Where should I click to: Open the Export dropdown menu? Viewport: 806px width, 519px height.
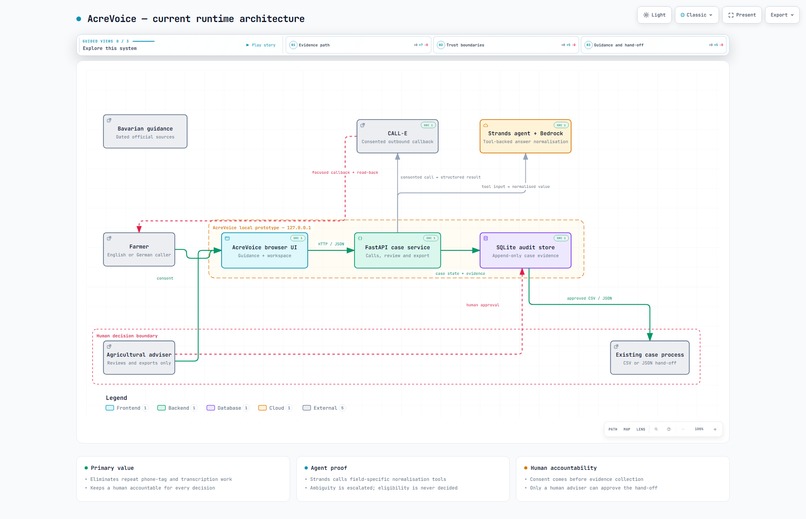782,15
